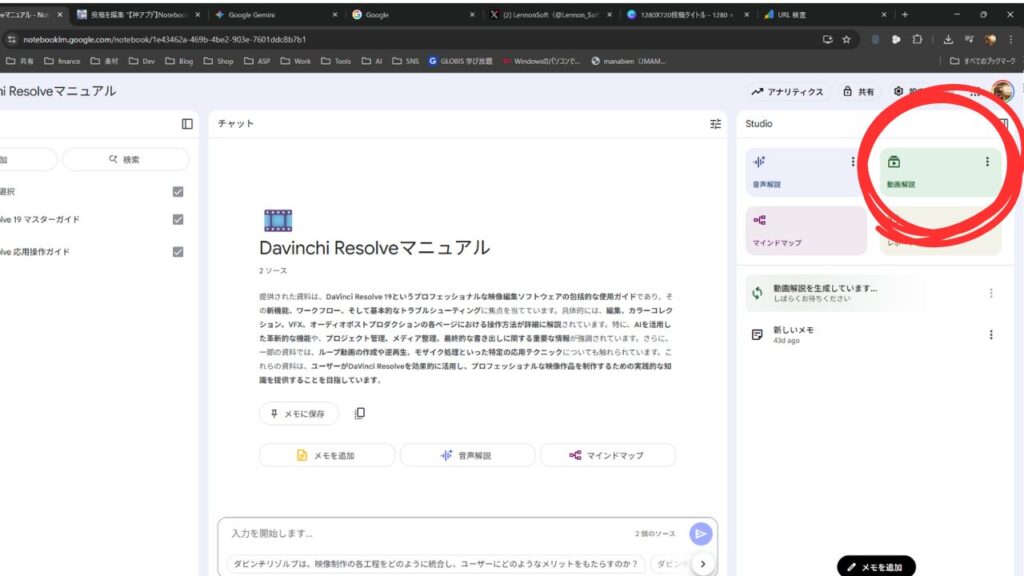
Task: Open more options for 新しいメモ
Action: click(991, 335)
